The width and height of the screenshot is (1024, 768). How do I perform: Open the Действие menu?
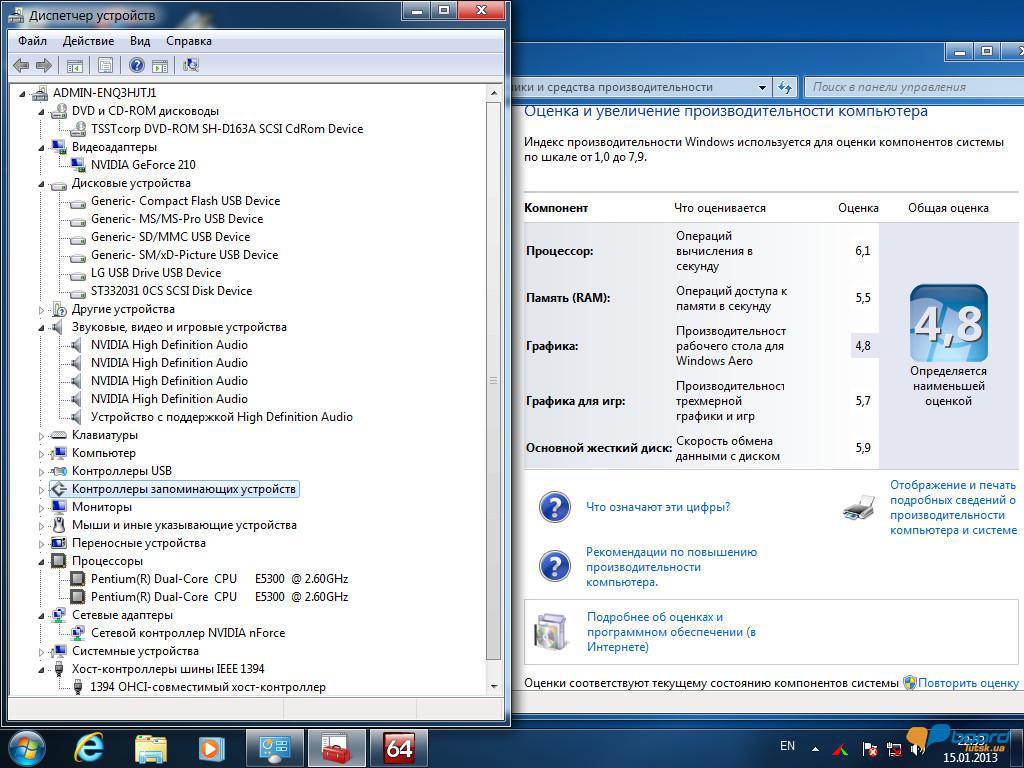(x=88, y=41)
